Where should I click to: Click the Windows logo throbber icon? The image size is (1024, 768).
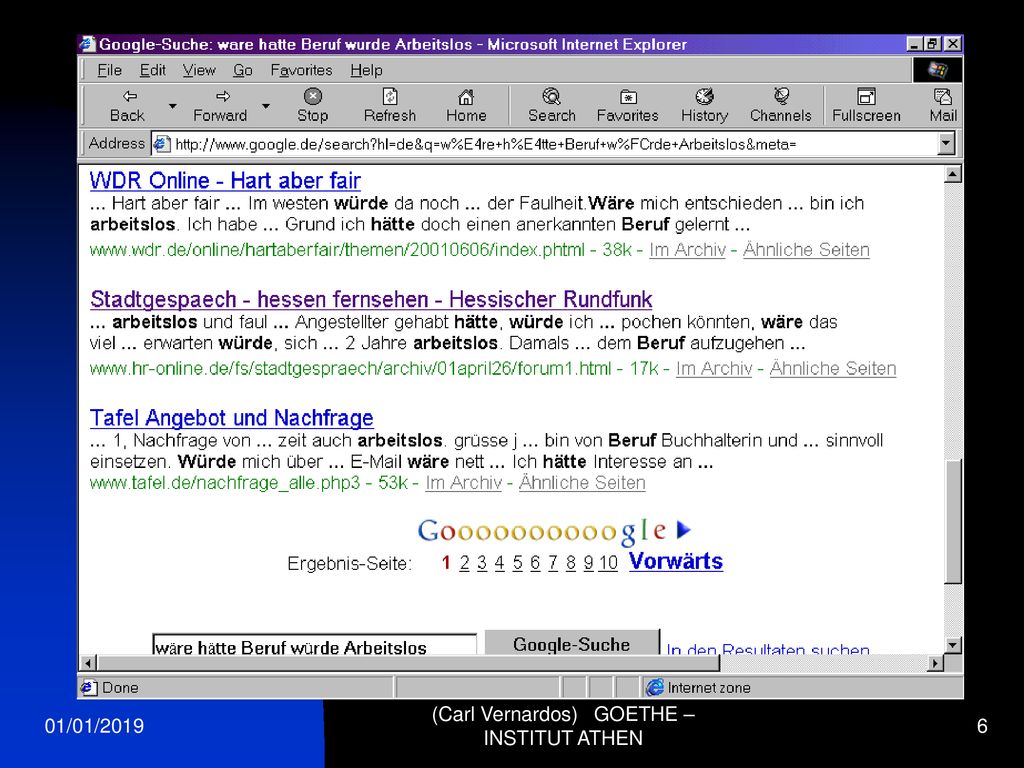coord(937,70)
